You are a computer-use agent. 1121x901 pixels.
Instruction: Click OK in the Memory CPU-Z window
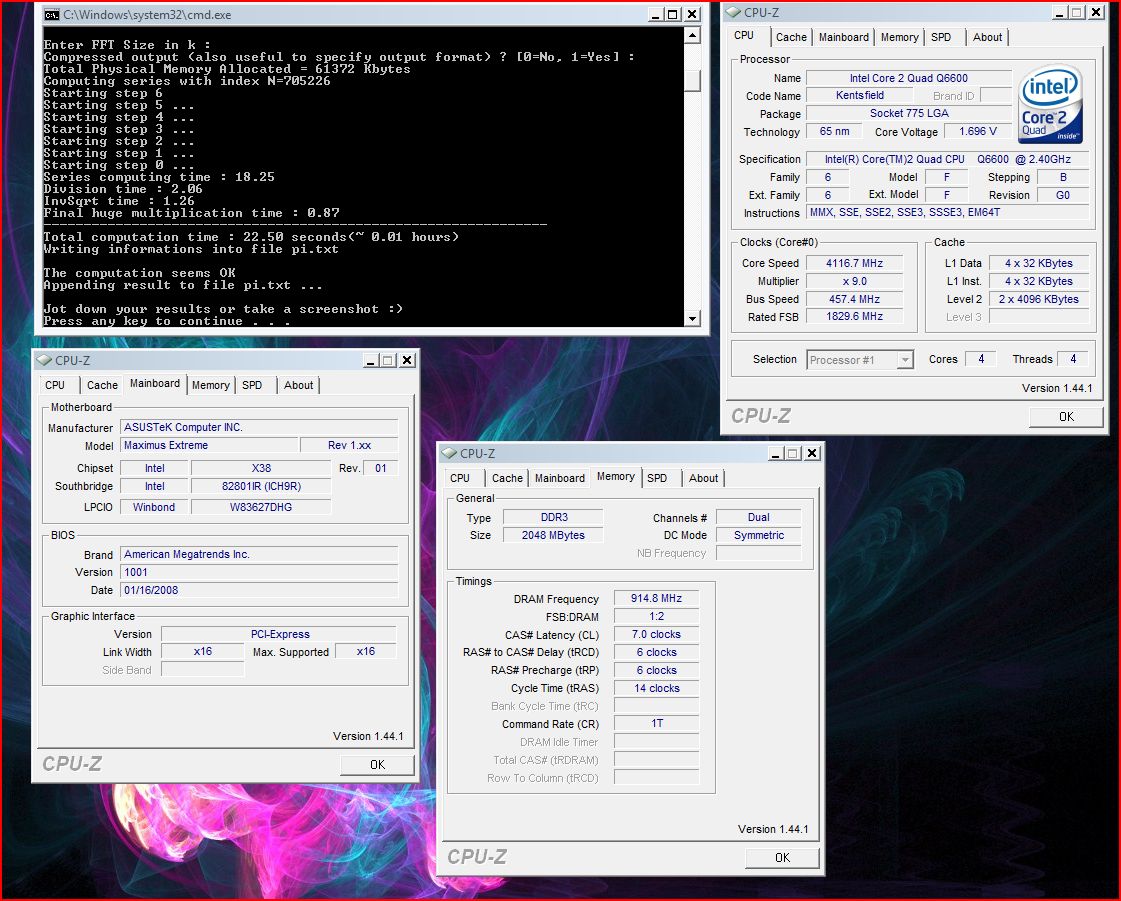[782, 857]
